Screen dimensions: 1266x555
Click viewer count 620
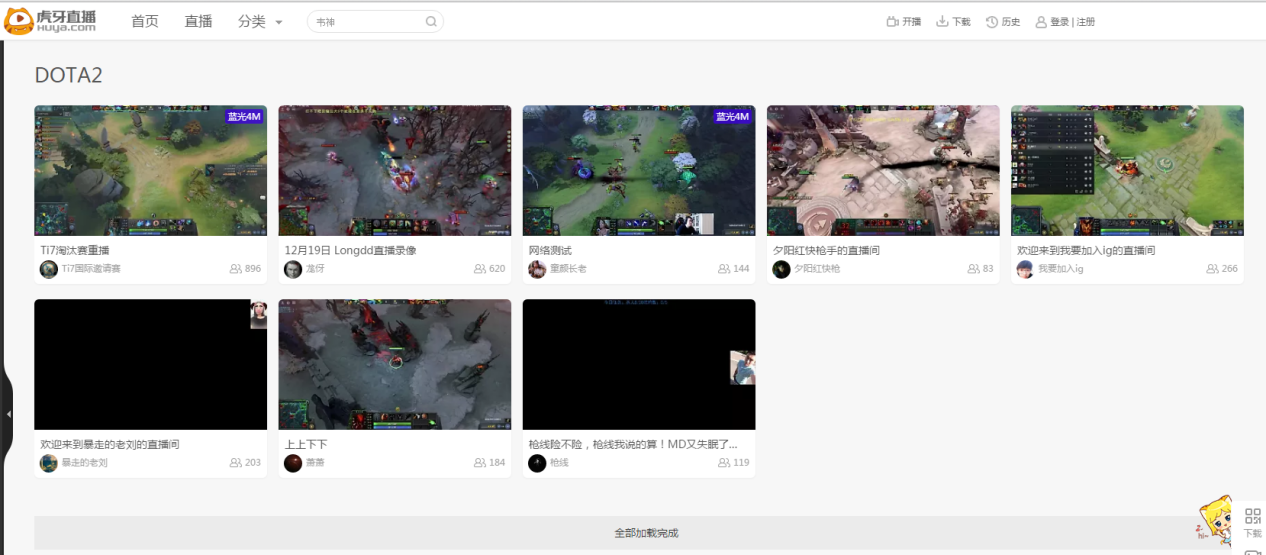click(489, 269)
